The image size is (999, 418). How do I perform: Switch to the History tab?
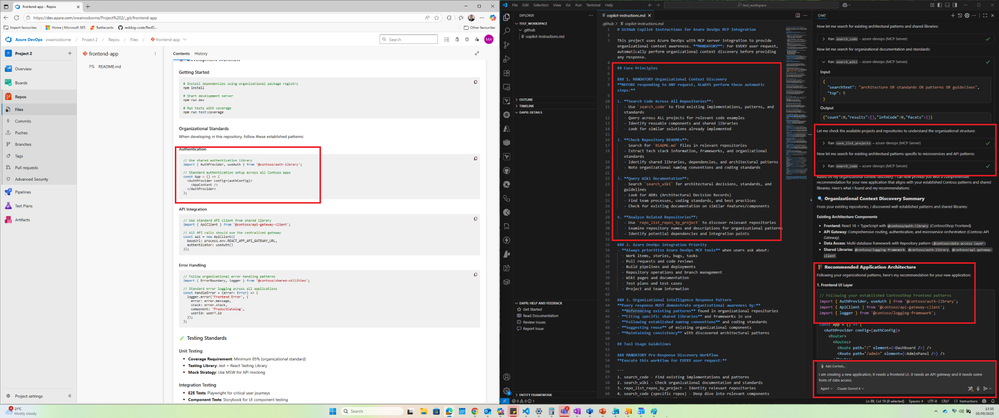pyautogui.click(x=201, y=54)
